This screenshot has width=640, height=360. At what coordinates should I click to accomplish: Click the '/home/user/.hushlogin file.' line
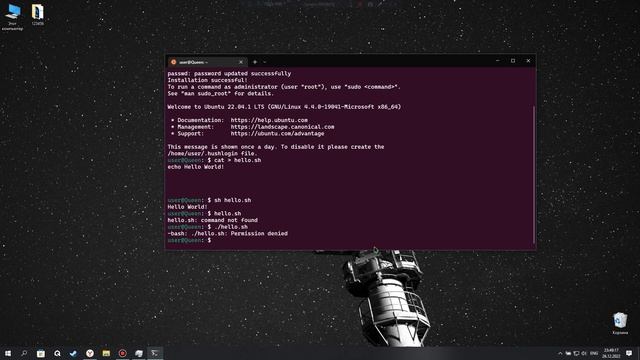(212, 154)
